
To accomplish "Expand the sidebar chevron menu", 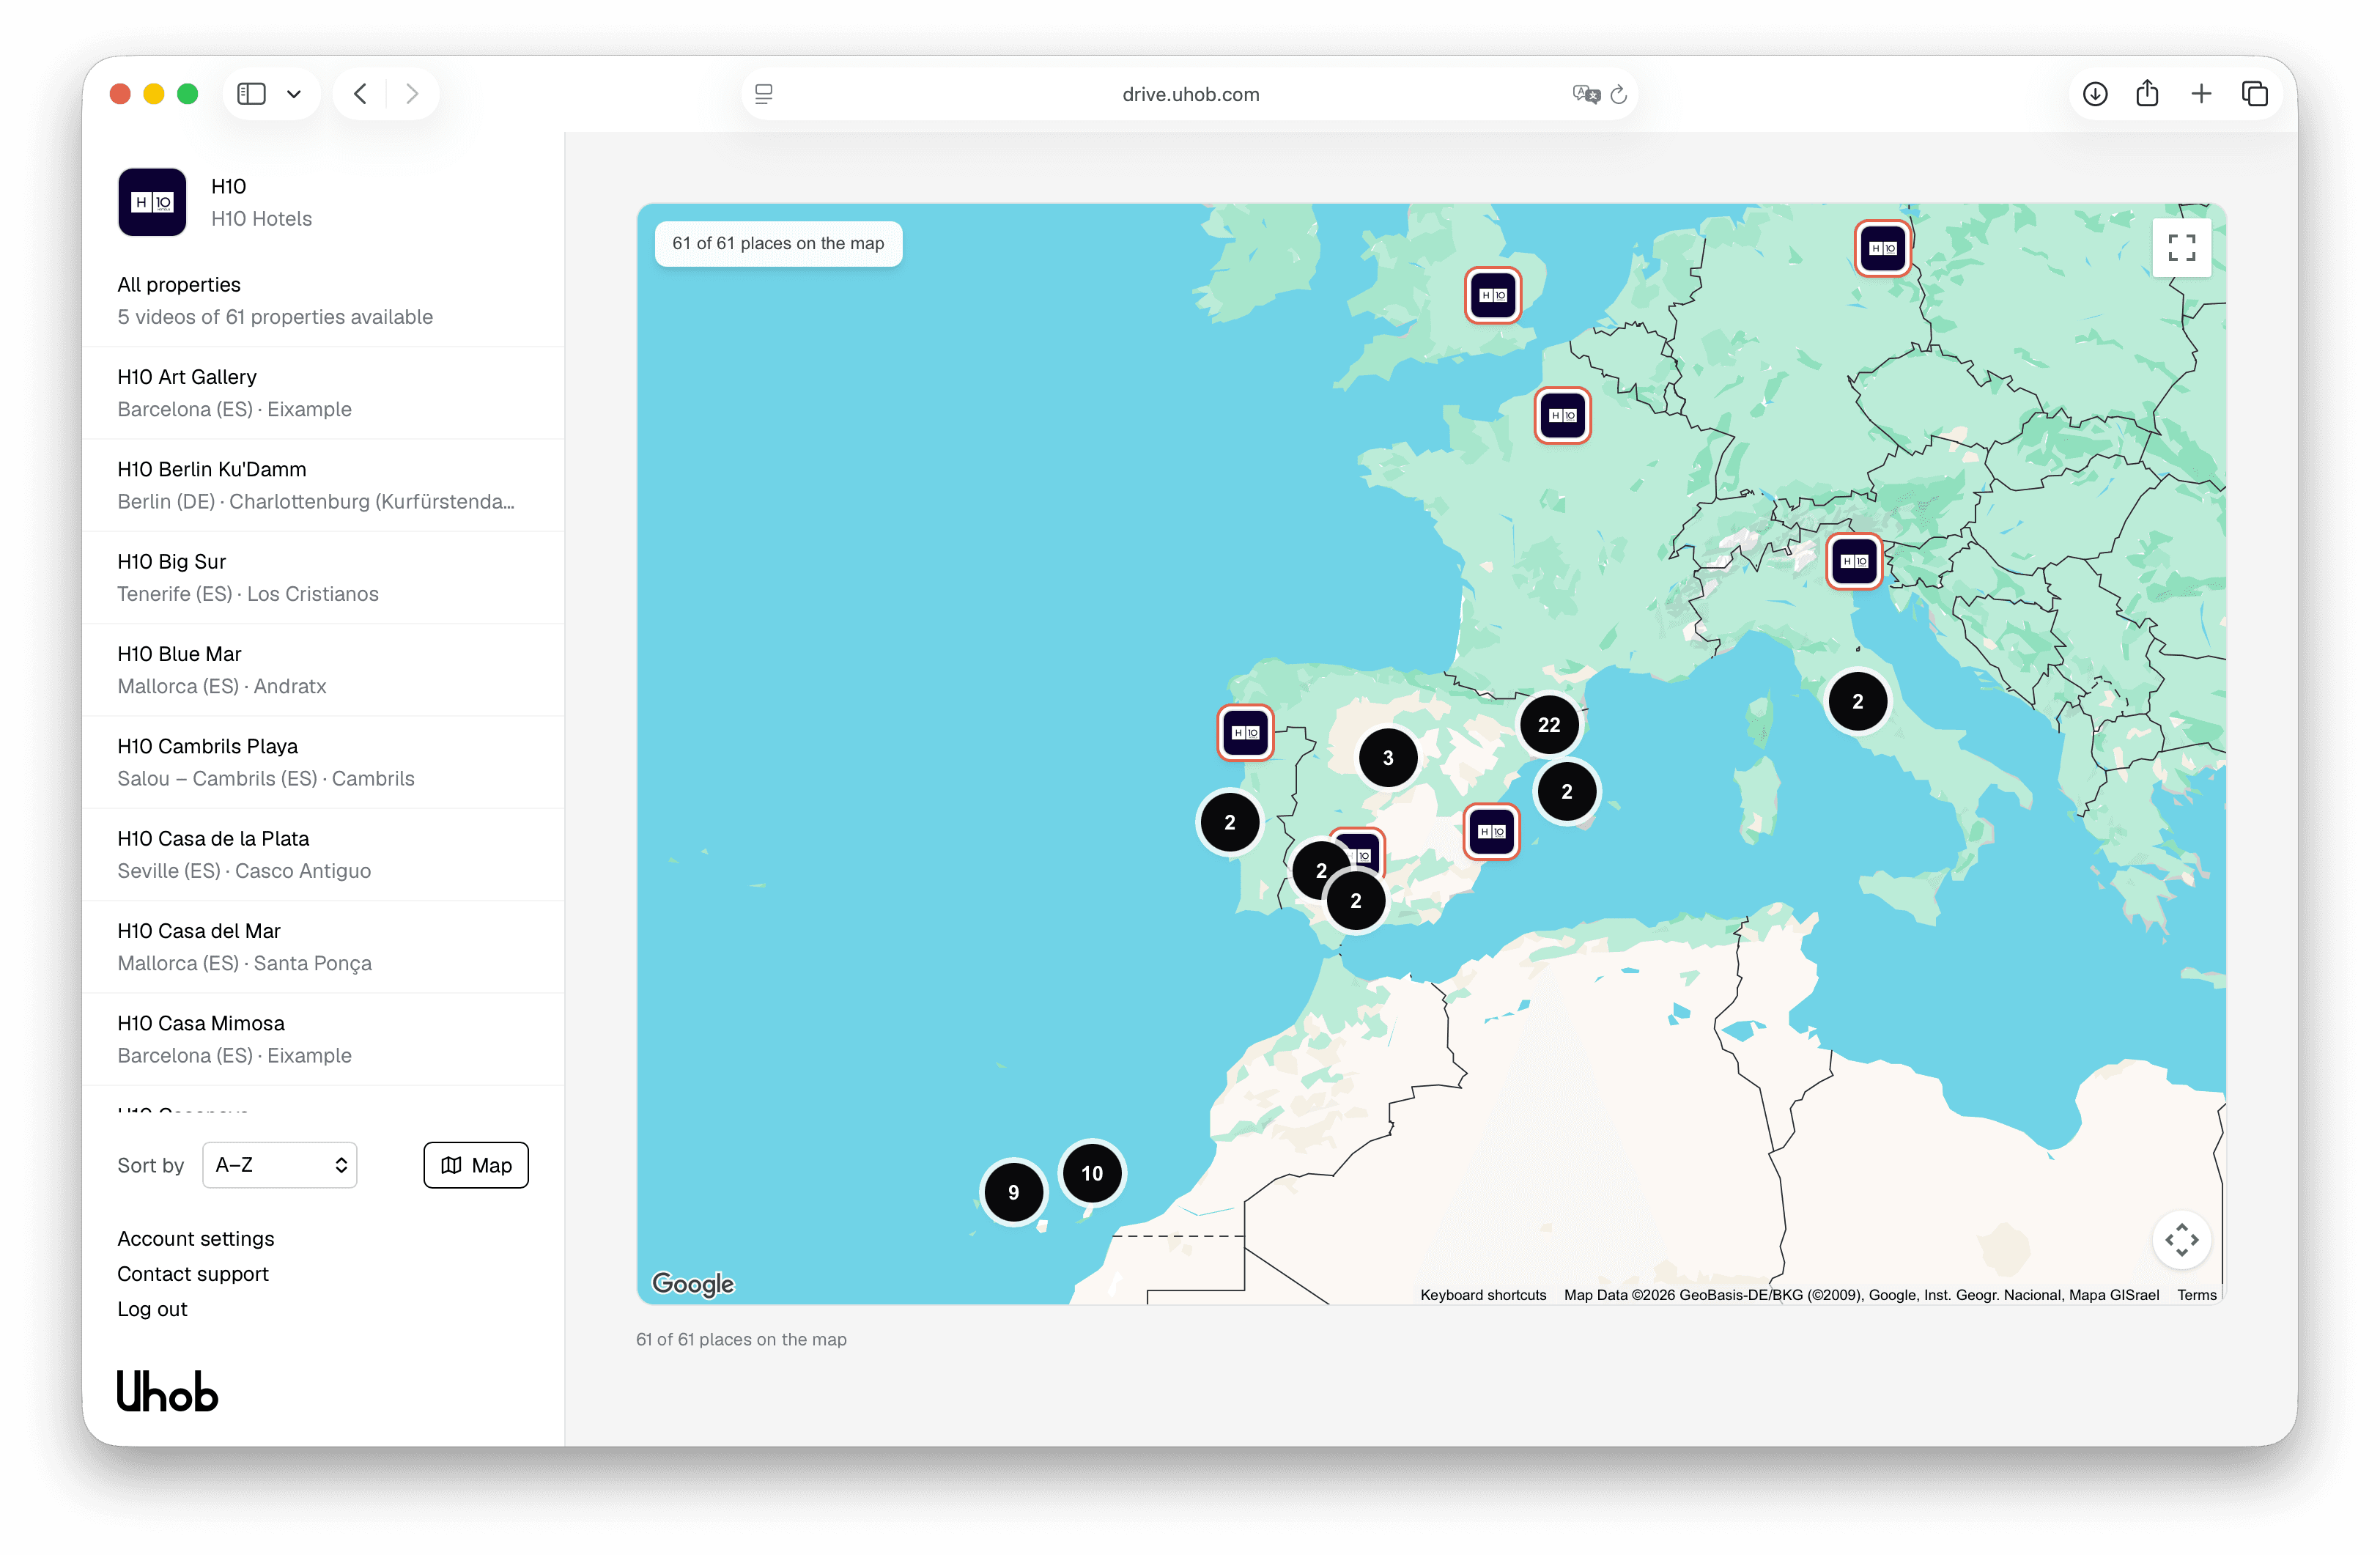I will pos(294,94).
